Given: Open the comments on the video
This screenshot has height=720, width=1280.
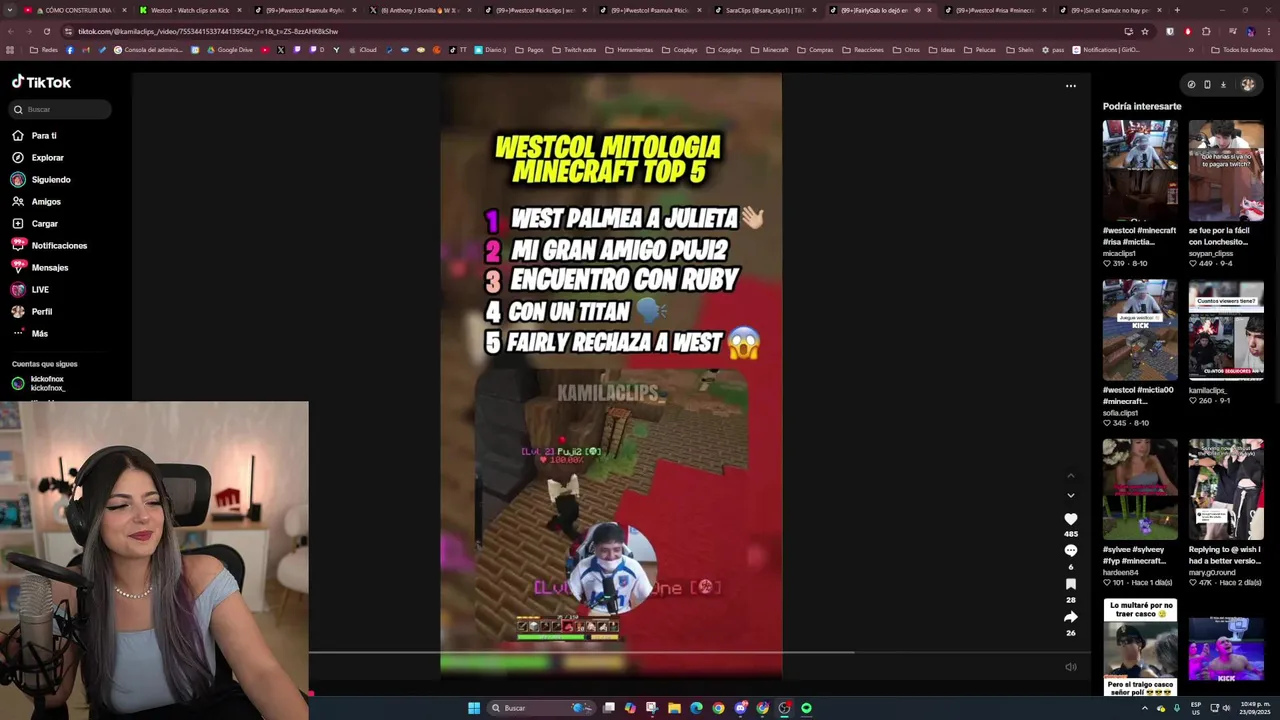Looking at the screenshot, I should coord(1070,551).
